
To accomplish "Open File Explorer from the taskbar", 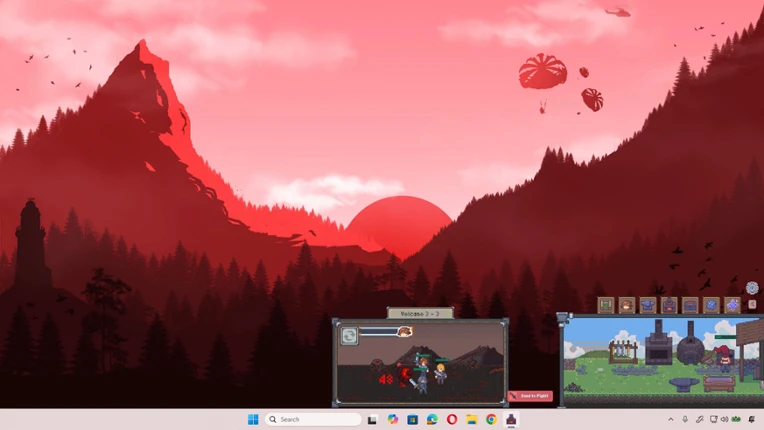I will (471, 419).
